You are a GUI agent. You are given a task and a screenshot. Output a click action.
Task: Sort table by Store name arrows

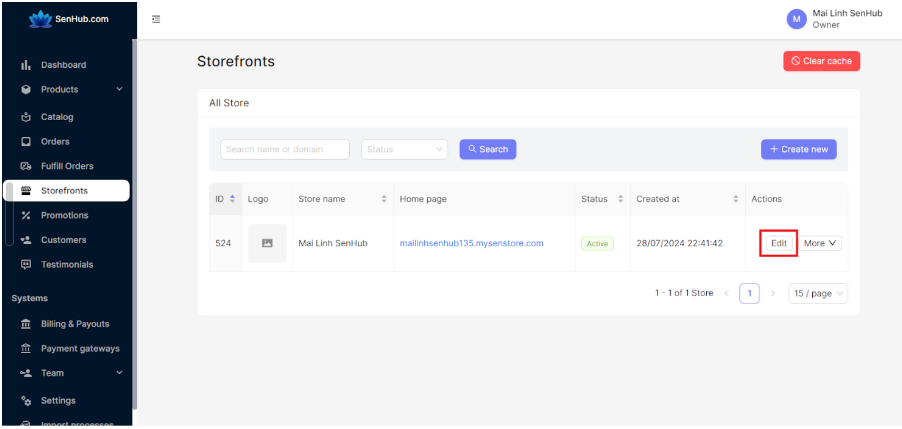coord(384,199)
